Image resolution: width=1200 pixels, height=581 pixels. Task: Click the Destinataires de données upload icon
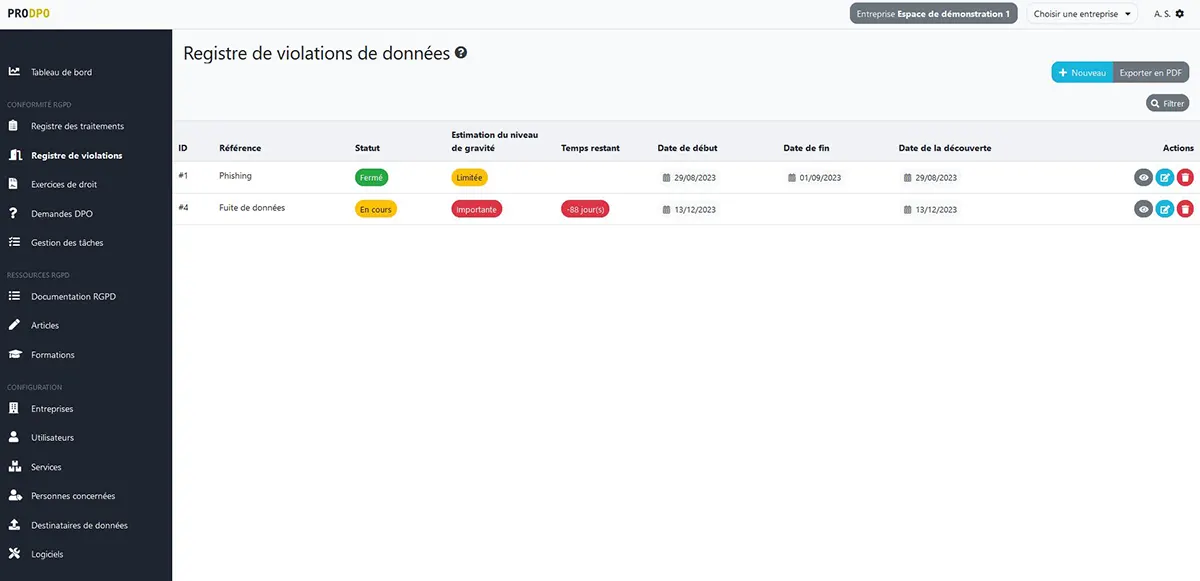click(14, 524)
